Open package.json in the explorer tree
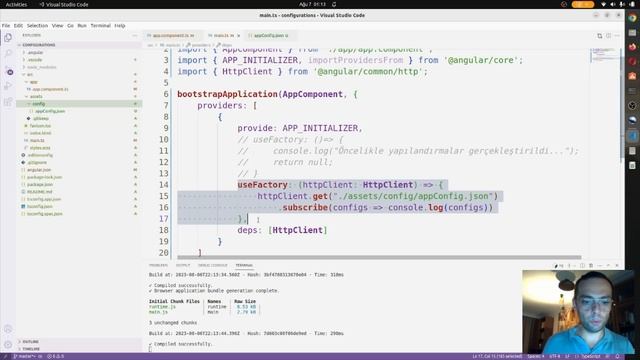 (x=40, y=184)
